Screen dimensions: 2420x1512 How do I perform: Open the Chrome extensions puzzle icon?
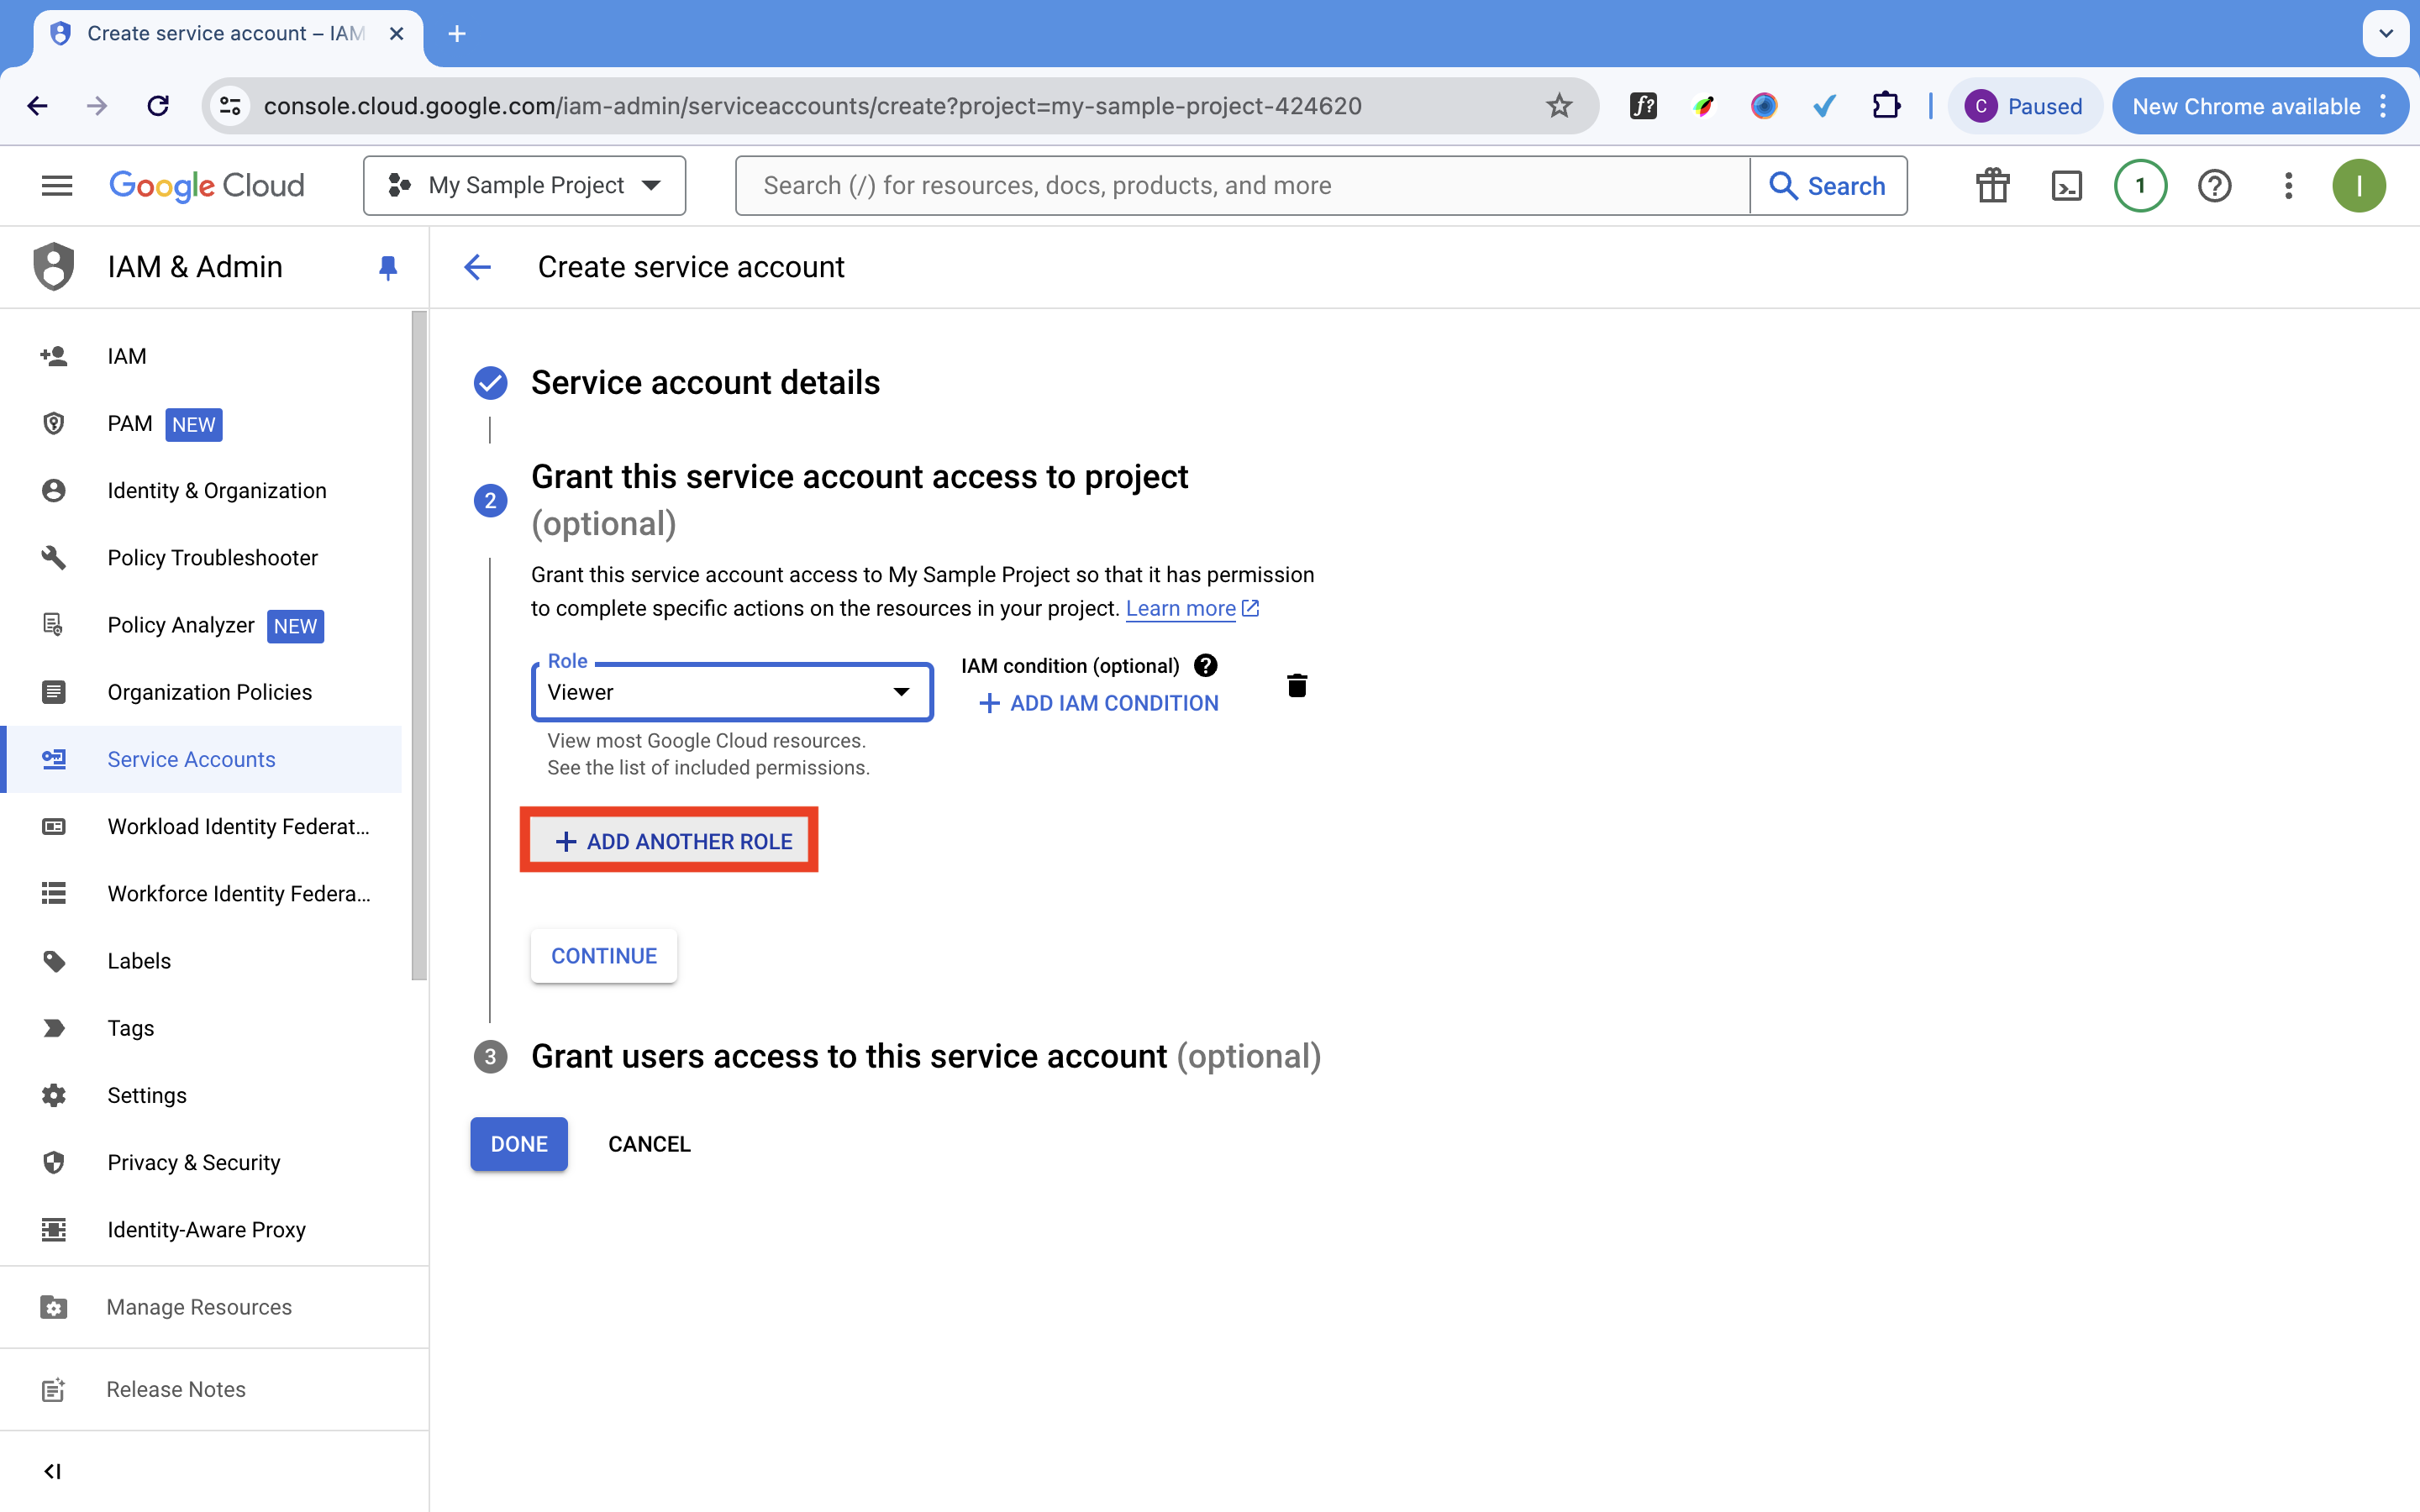pos(1886,106)
